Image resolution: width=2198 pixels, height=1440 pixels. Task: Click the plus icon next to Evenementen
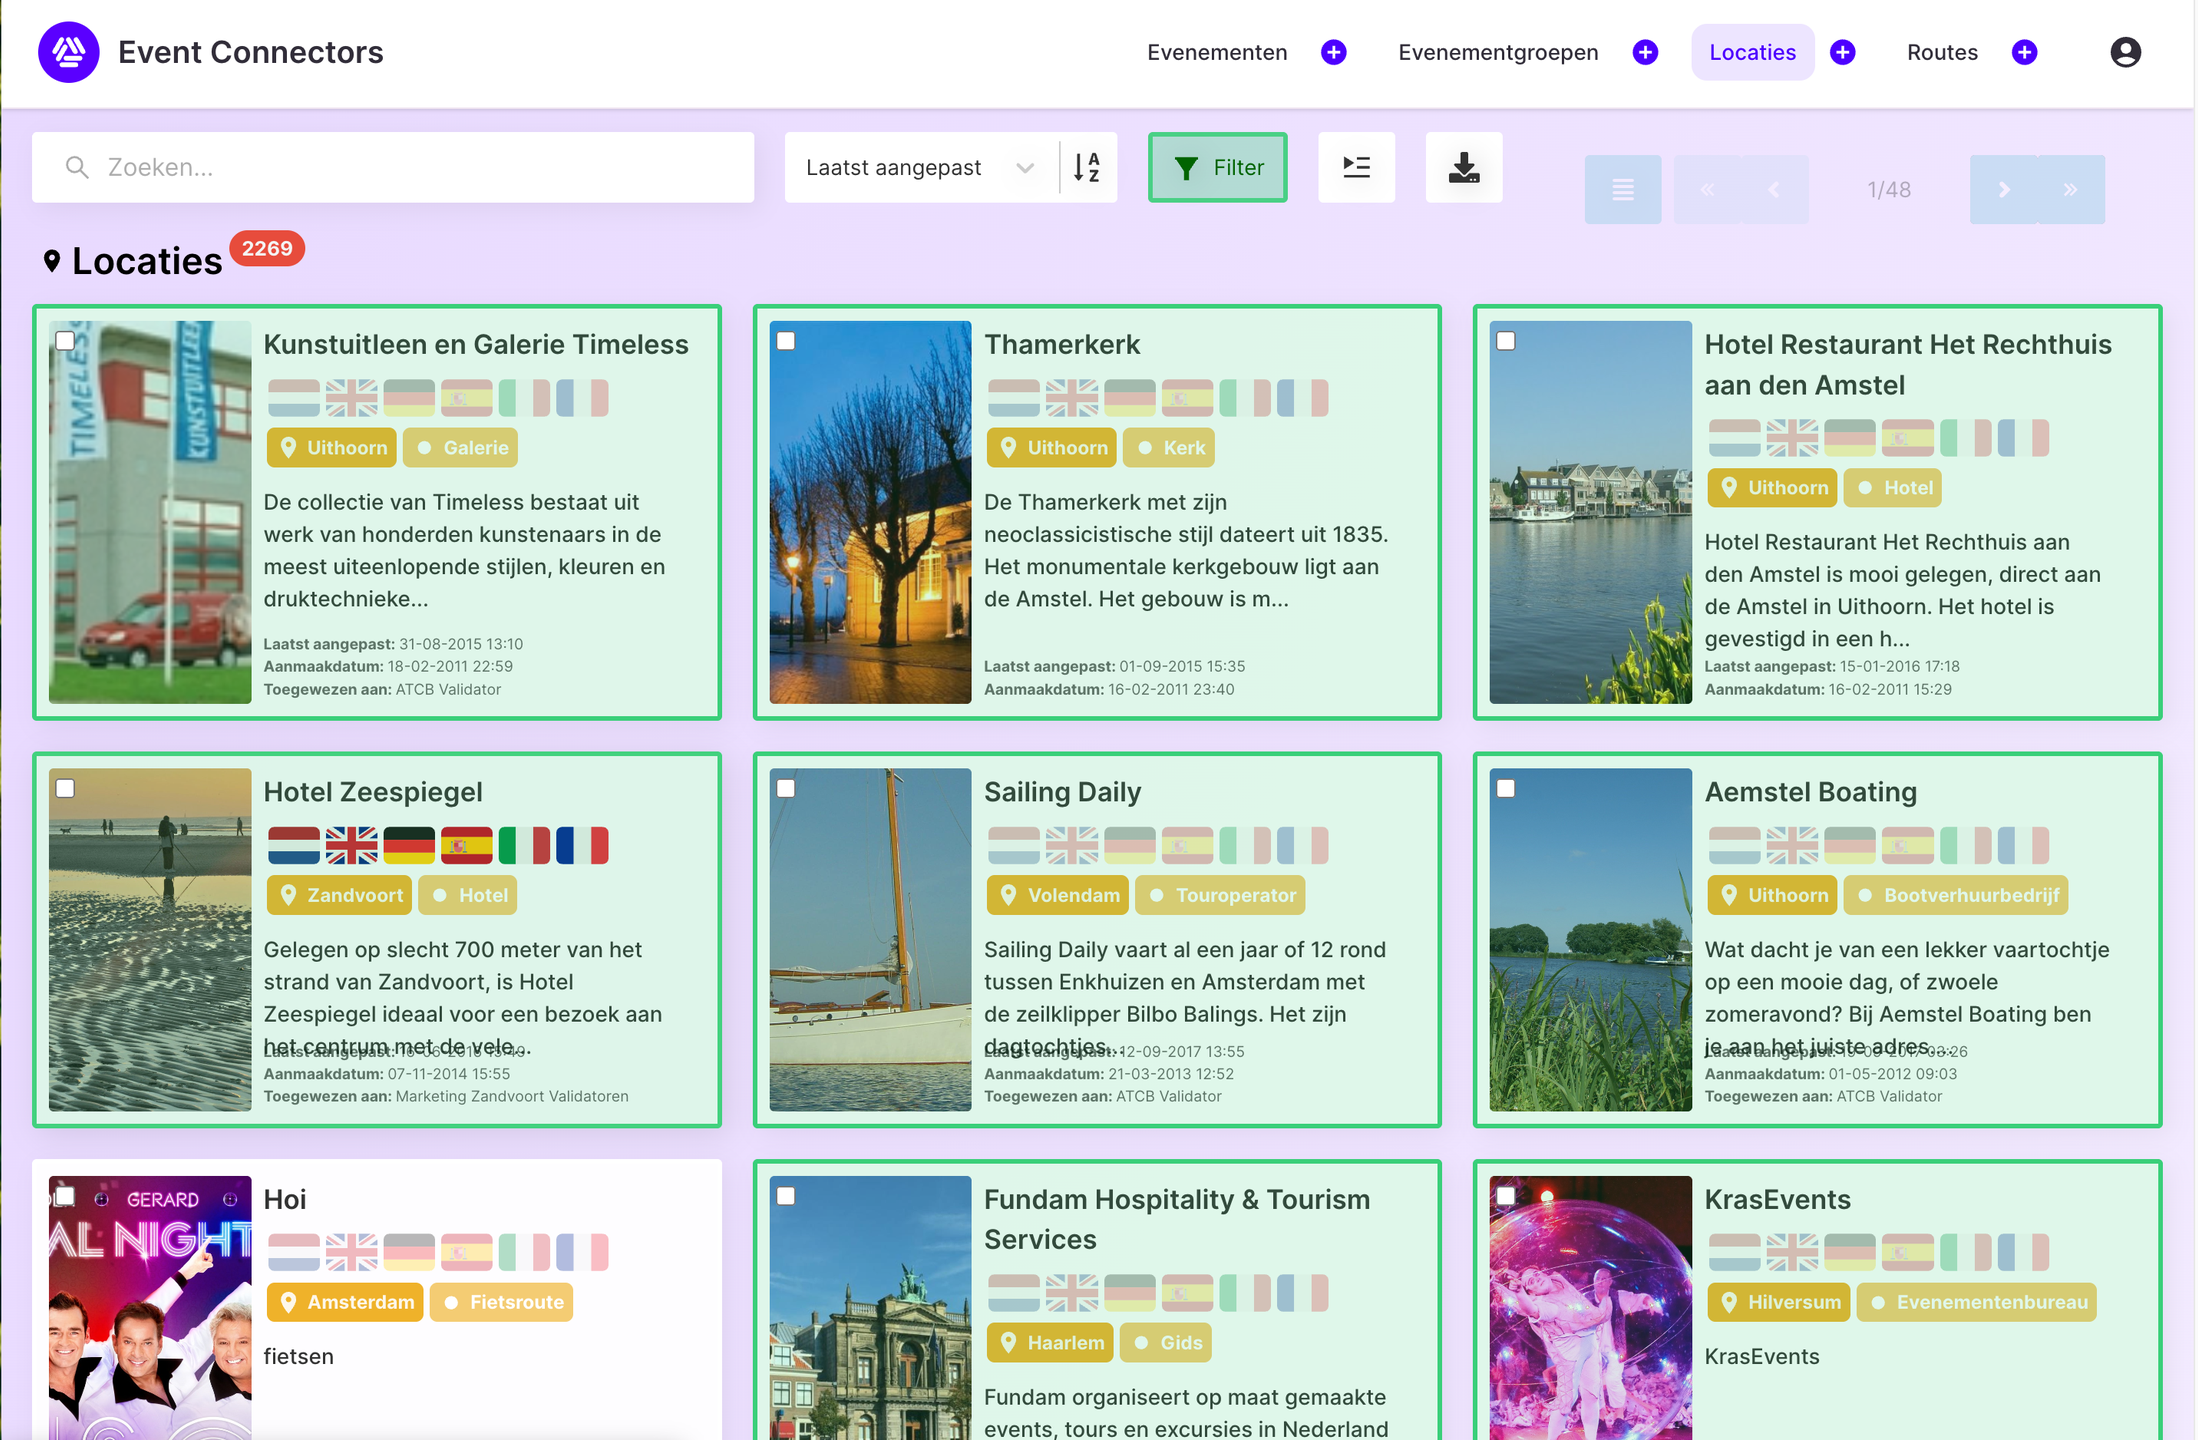tap(1333, 52)
